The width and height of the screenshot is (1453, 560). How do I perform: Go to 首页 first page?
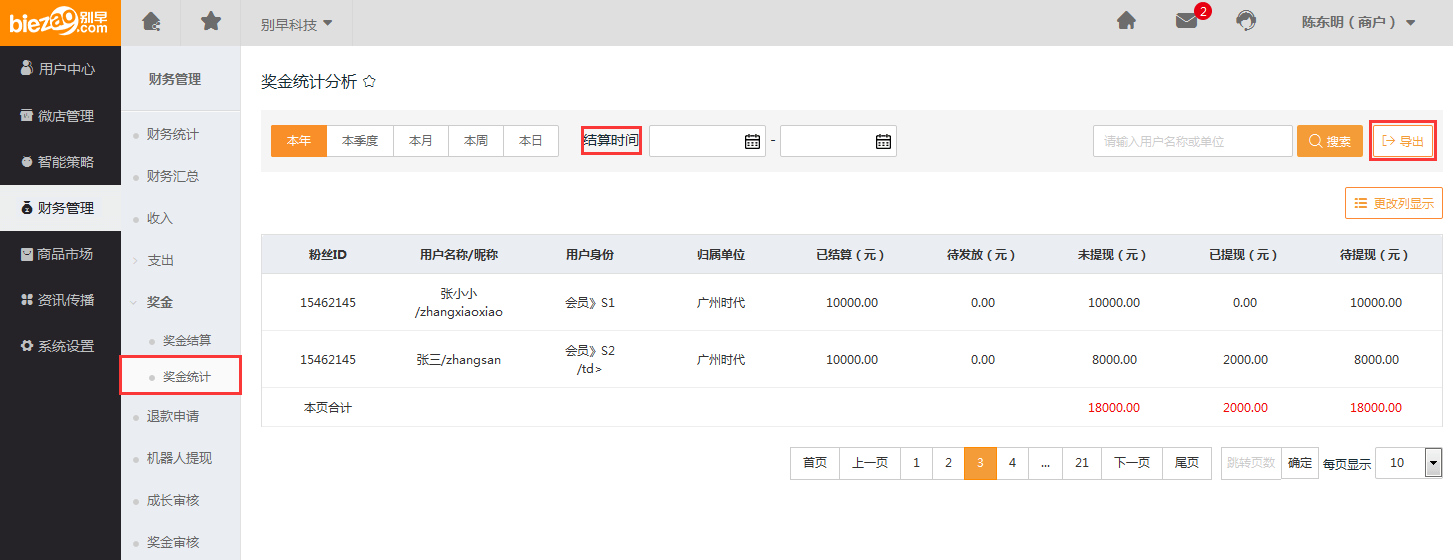coord(815,463)
